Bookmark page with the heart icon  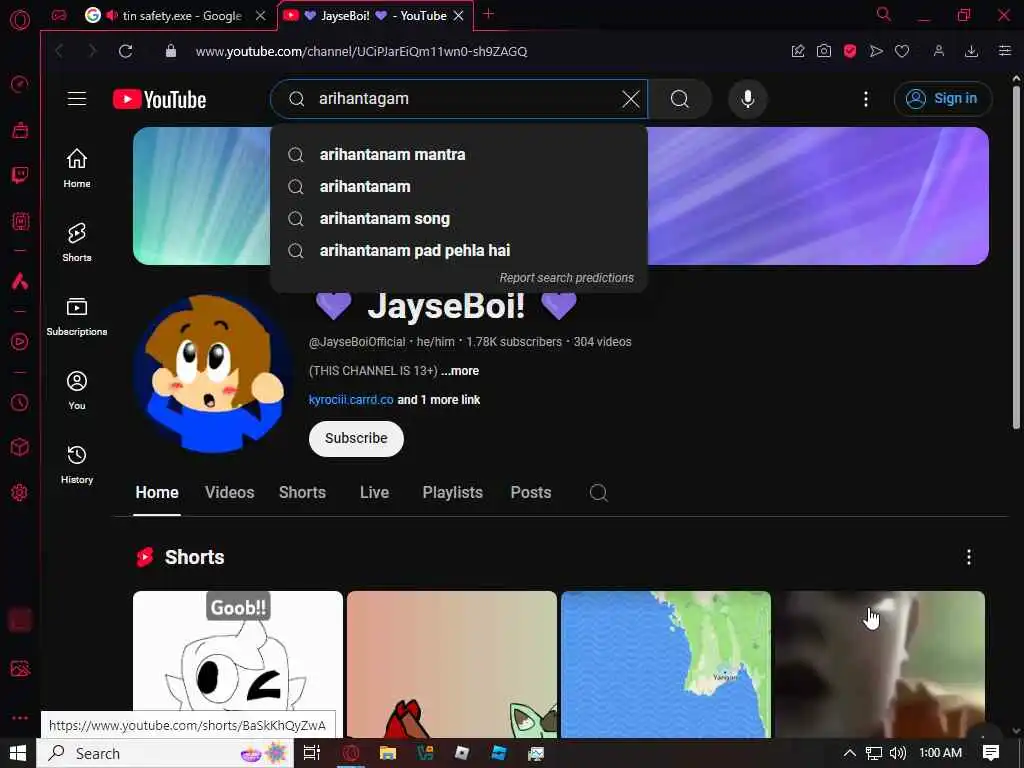click(x=902, y=51)
